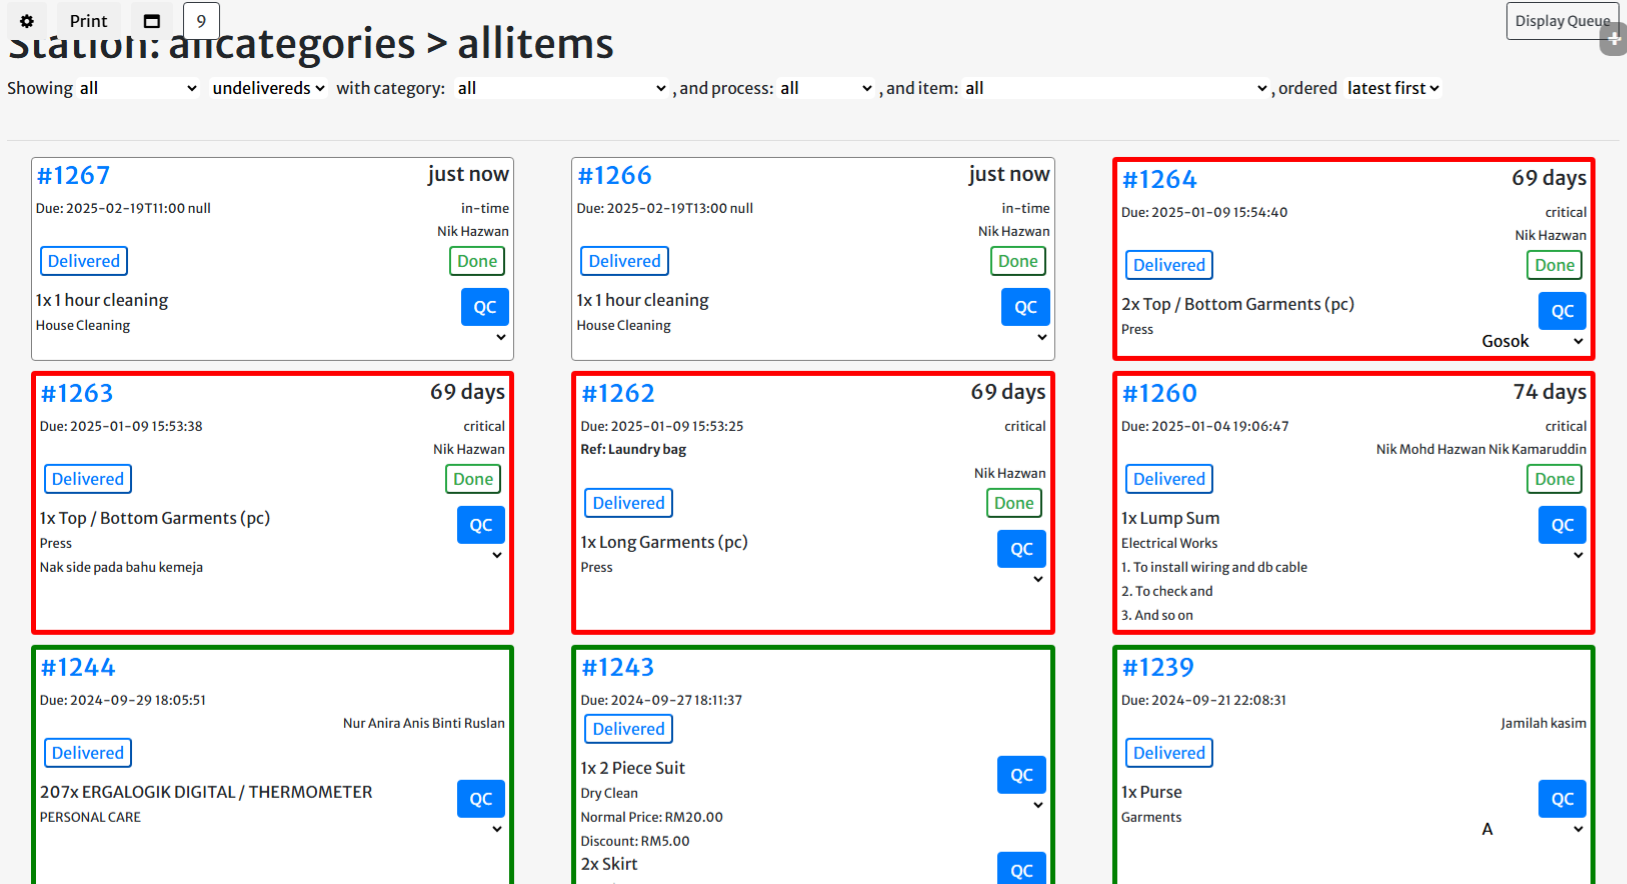Change the latest first ordering dropdown

(1393, 88)
